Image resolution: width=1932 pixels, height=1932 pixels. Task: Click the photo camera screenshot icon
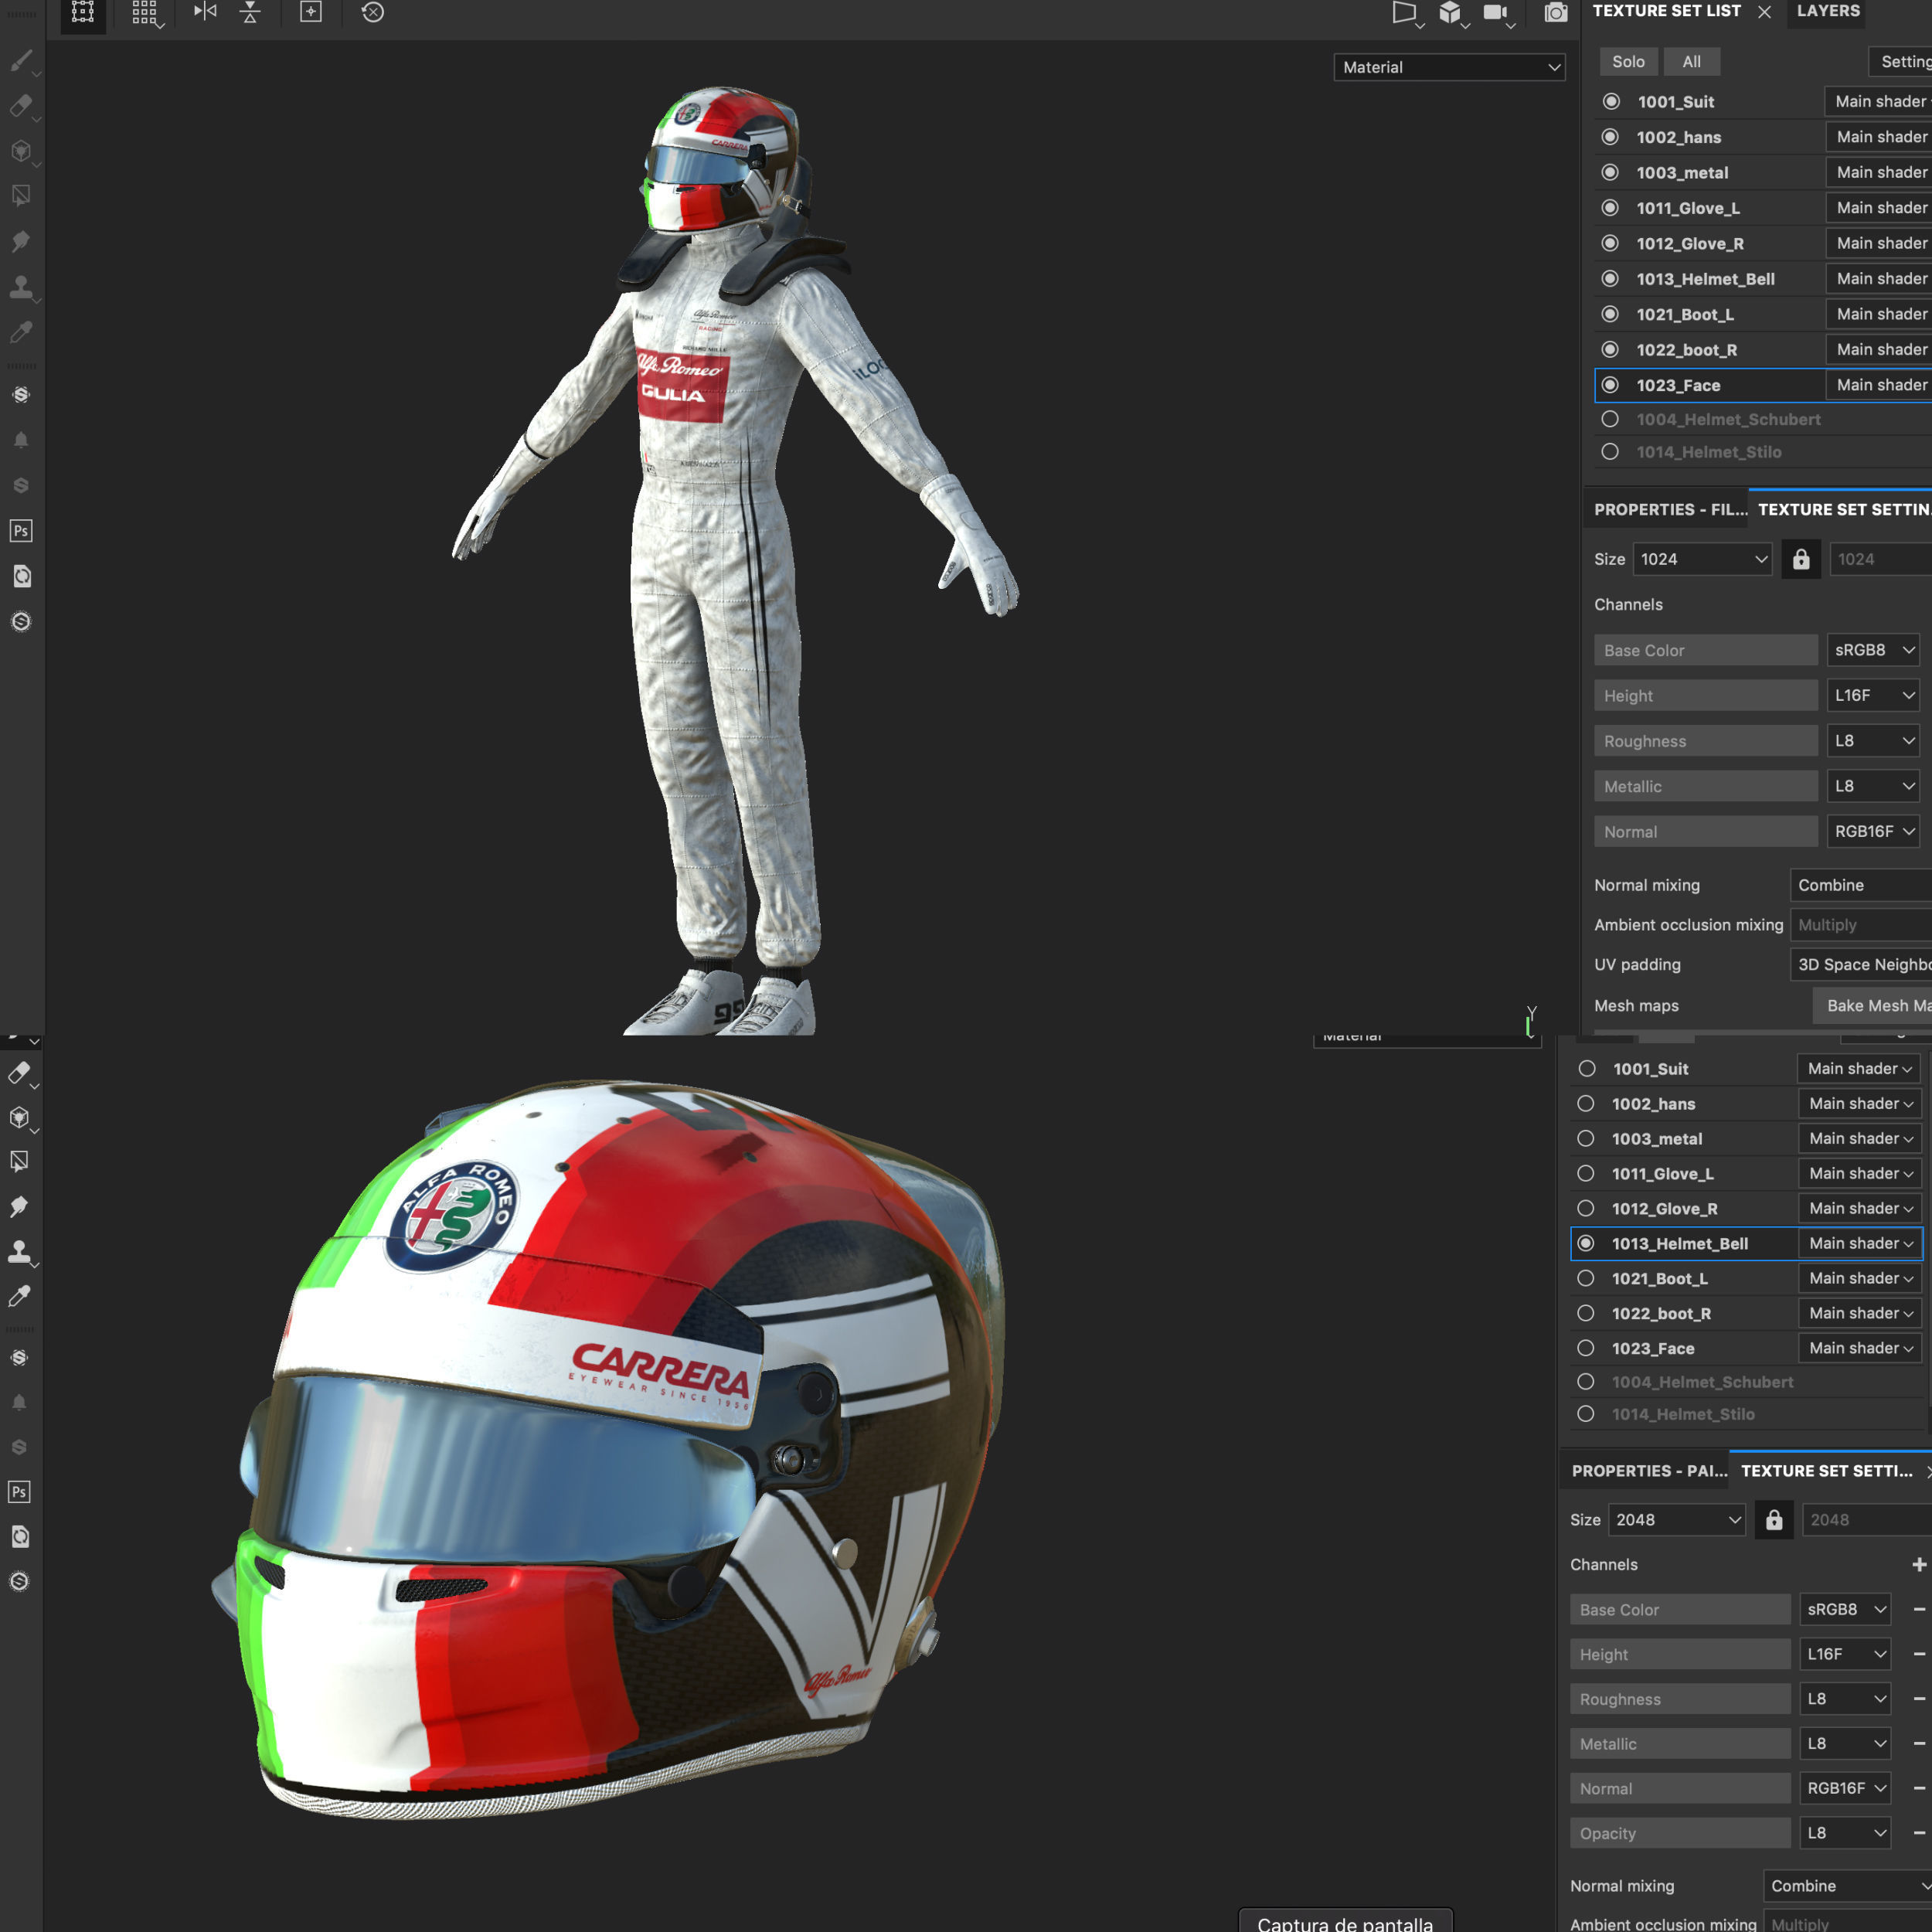[1556, 13]
